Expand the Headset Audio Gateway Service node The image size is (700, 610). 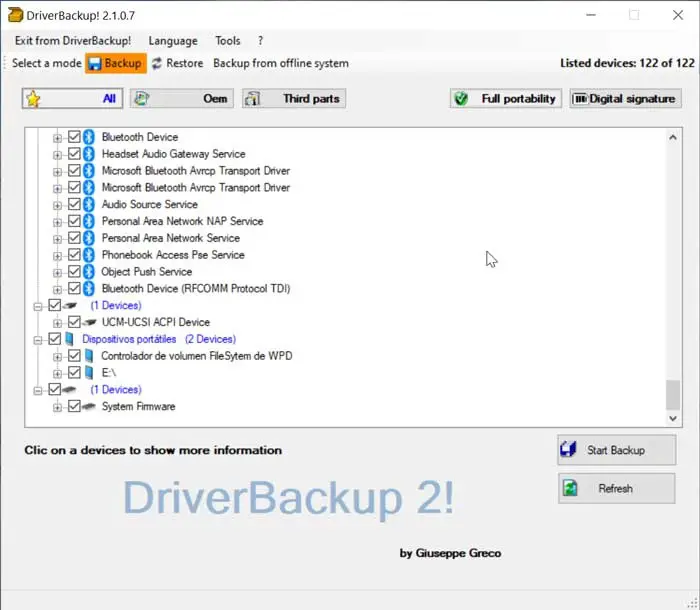click(x=57, y=155)
